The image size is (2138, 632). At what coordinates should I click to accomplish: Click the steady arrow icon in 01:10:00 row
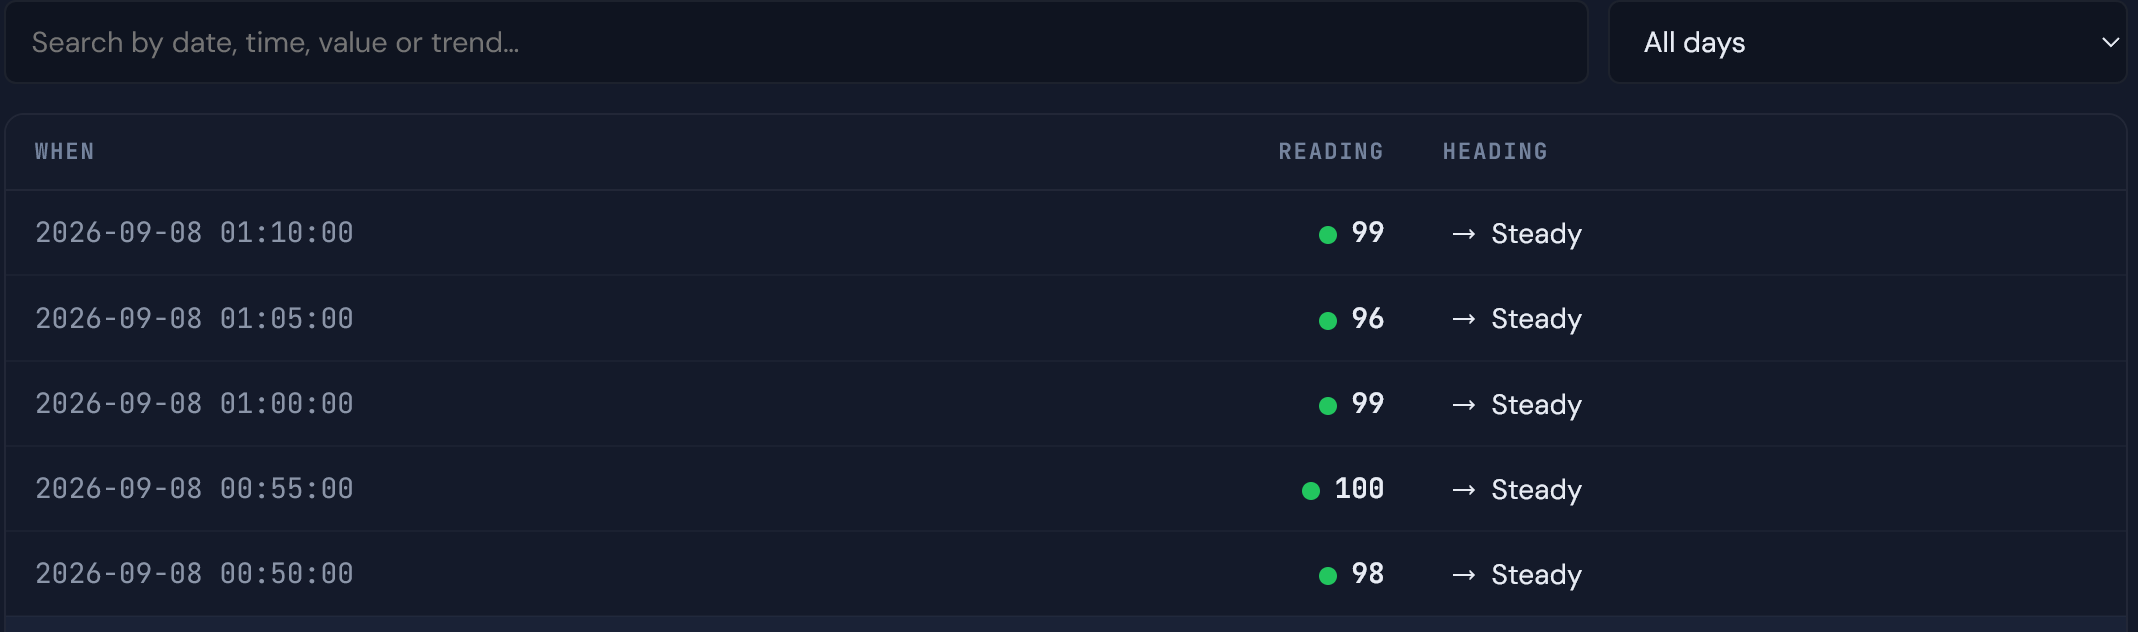tap(1464, 234)
